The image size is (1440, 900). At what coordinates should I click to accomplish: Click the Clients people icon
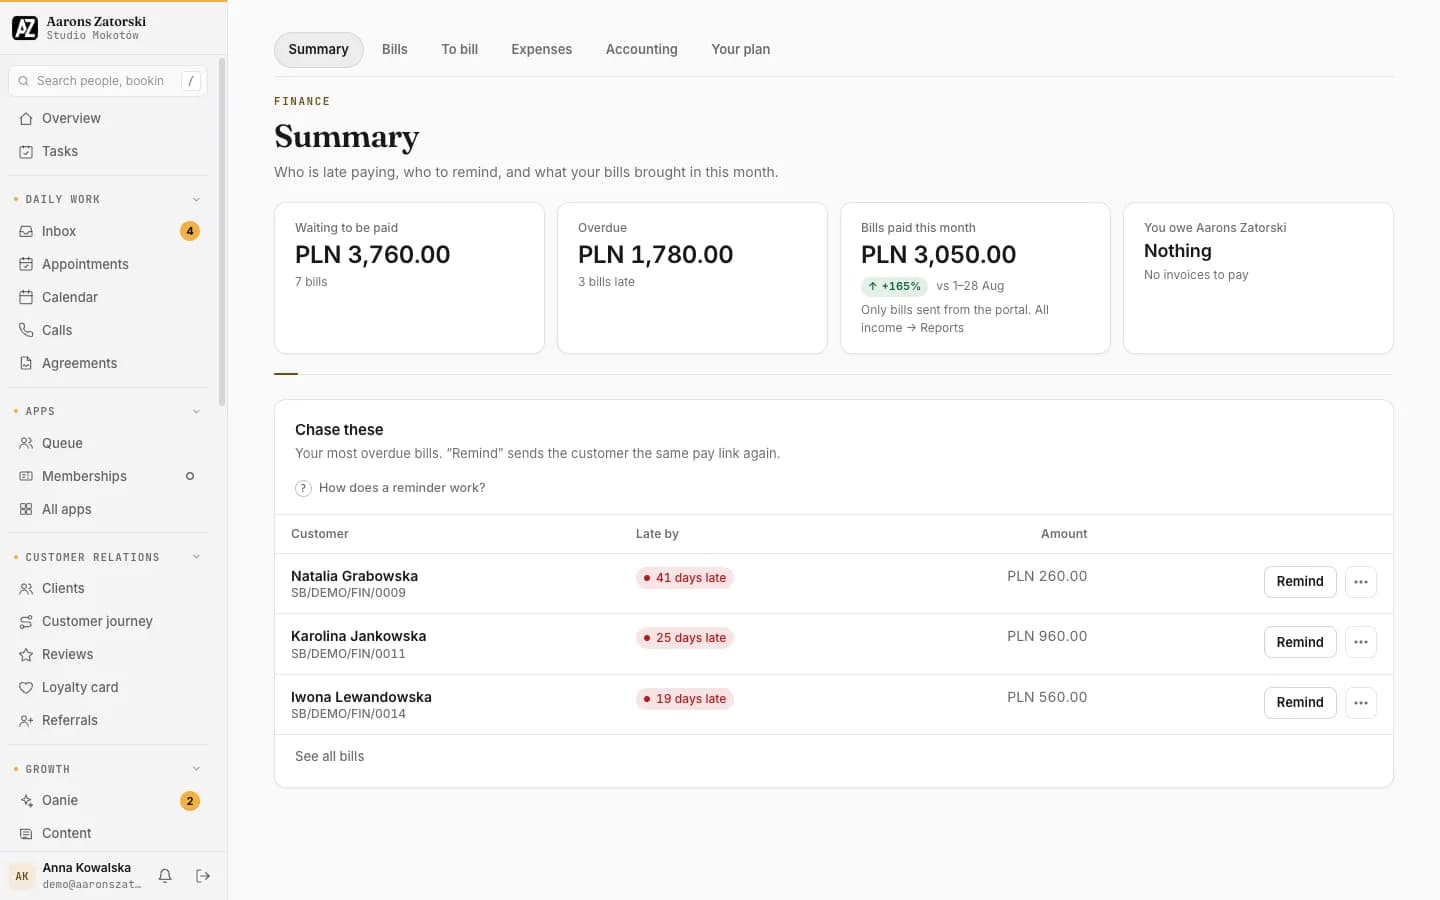coord(26,588)
